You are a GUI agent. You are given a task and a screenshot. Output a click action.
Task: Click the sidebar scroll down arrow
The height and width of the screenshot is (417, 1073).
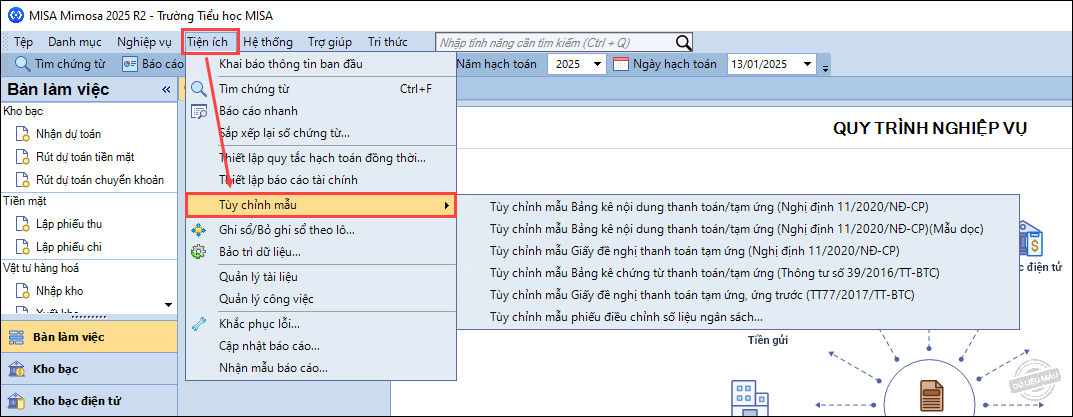[168, 305]
